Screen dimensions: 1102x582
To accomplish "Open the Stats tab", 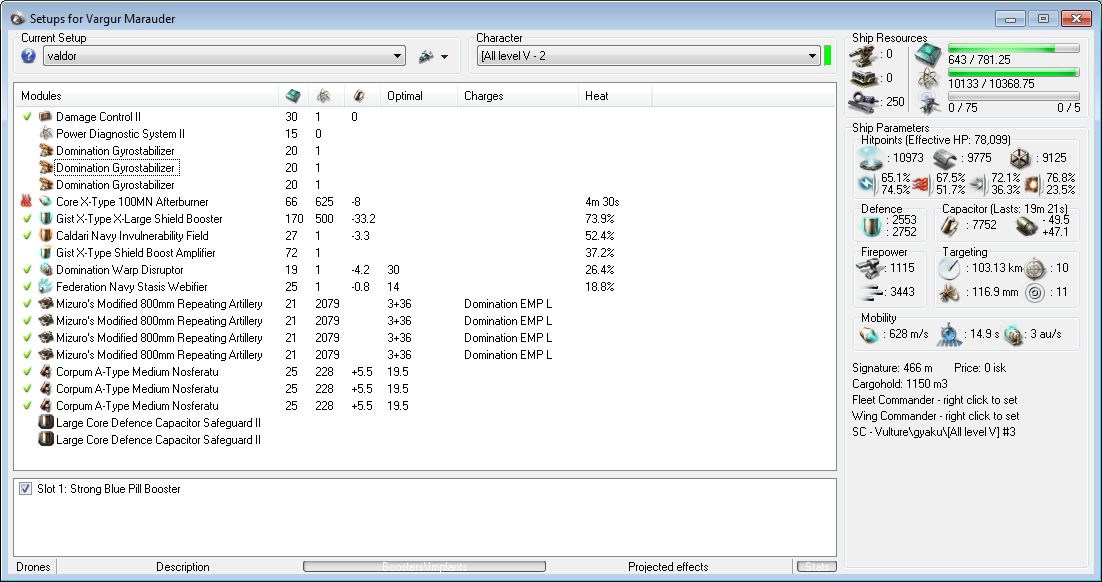I will 816,567.
